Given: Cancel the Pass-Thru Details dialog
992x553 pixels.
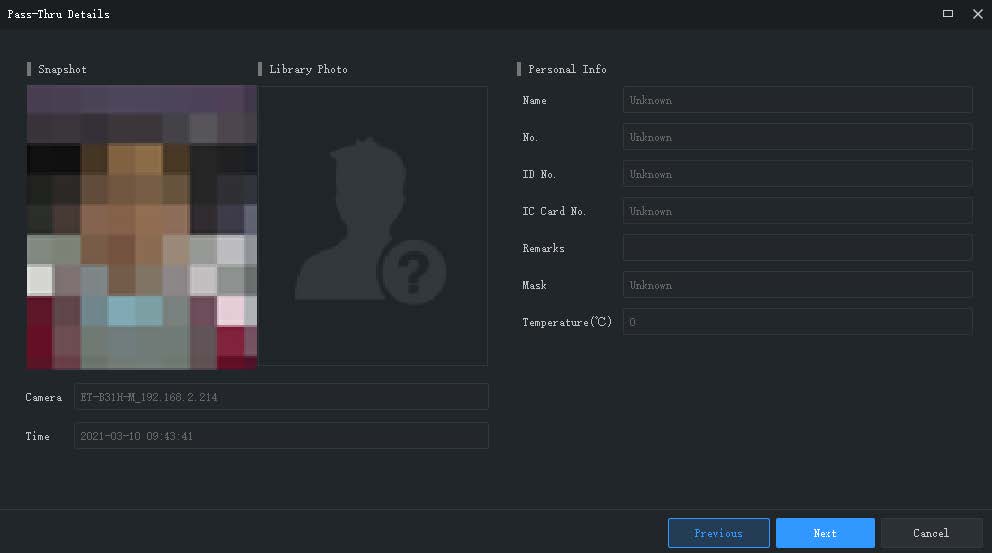Looking at the screenshot, I should 931,533.
